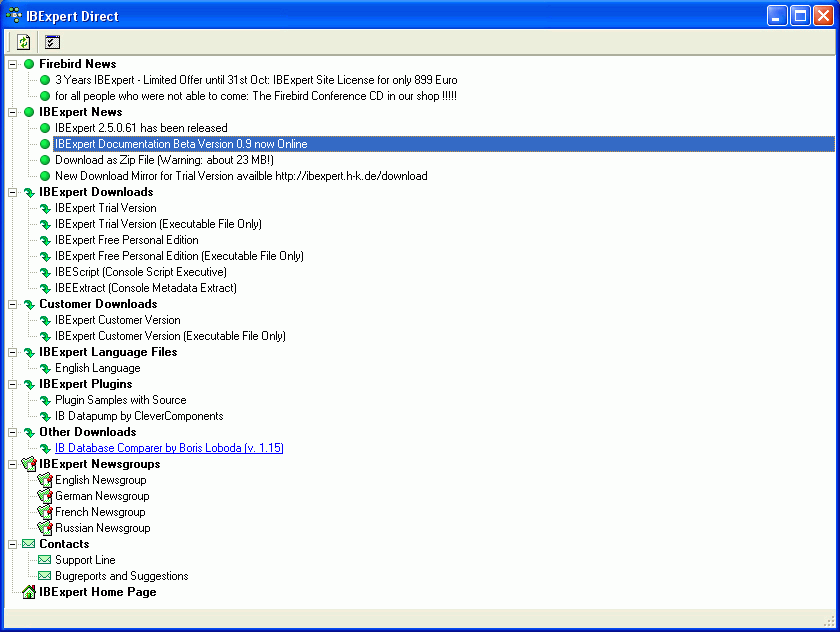Image resolution: width=840 pixels, height=632 pixels.
Task: Select Other Downloads heading
Action: 87,432
